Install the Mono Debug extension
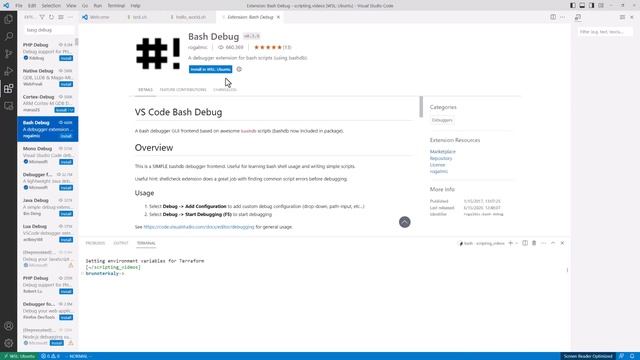This screenshot has height=360, width=640. pyautogui.click(x=66, y=162)
